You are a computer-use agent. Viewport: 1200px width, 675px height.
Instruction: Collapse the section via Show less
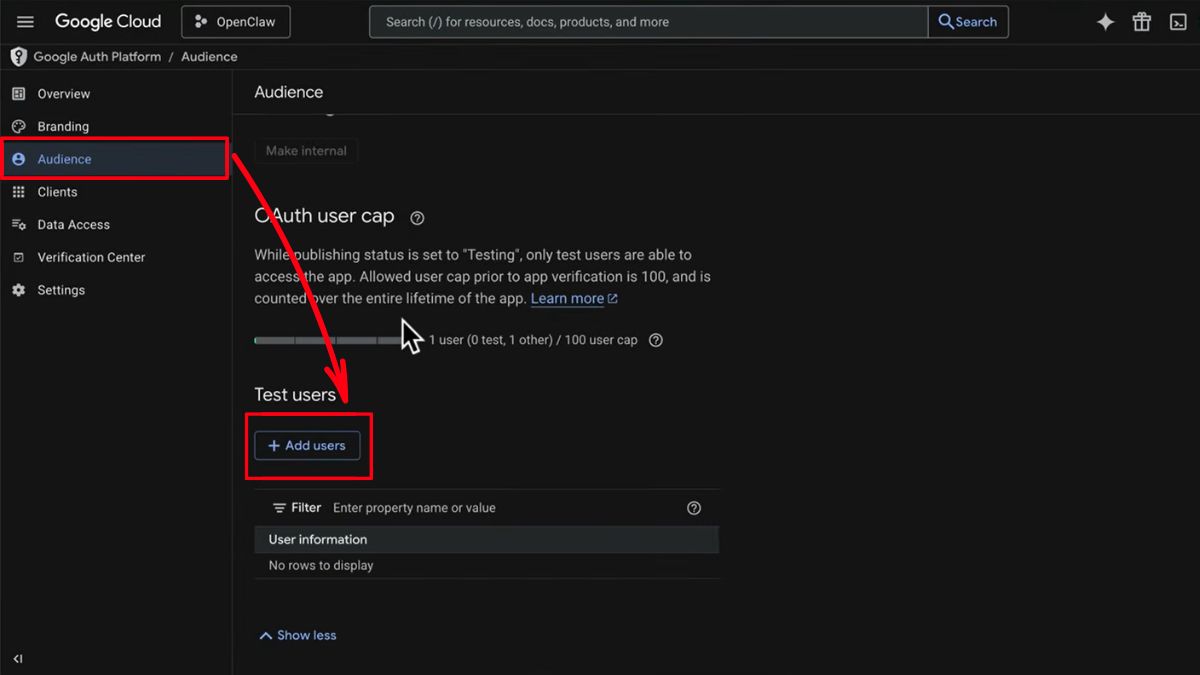point(297,635)
